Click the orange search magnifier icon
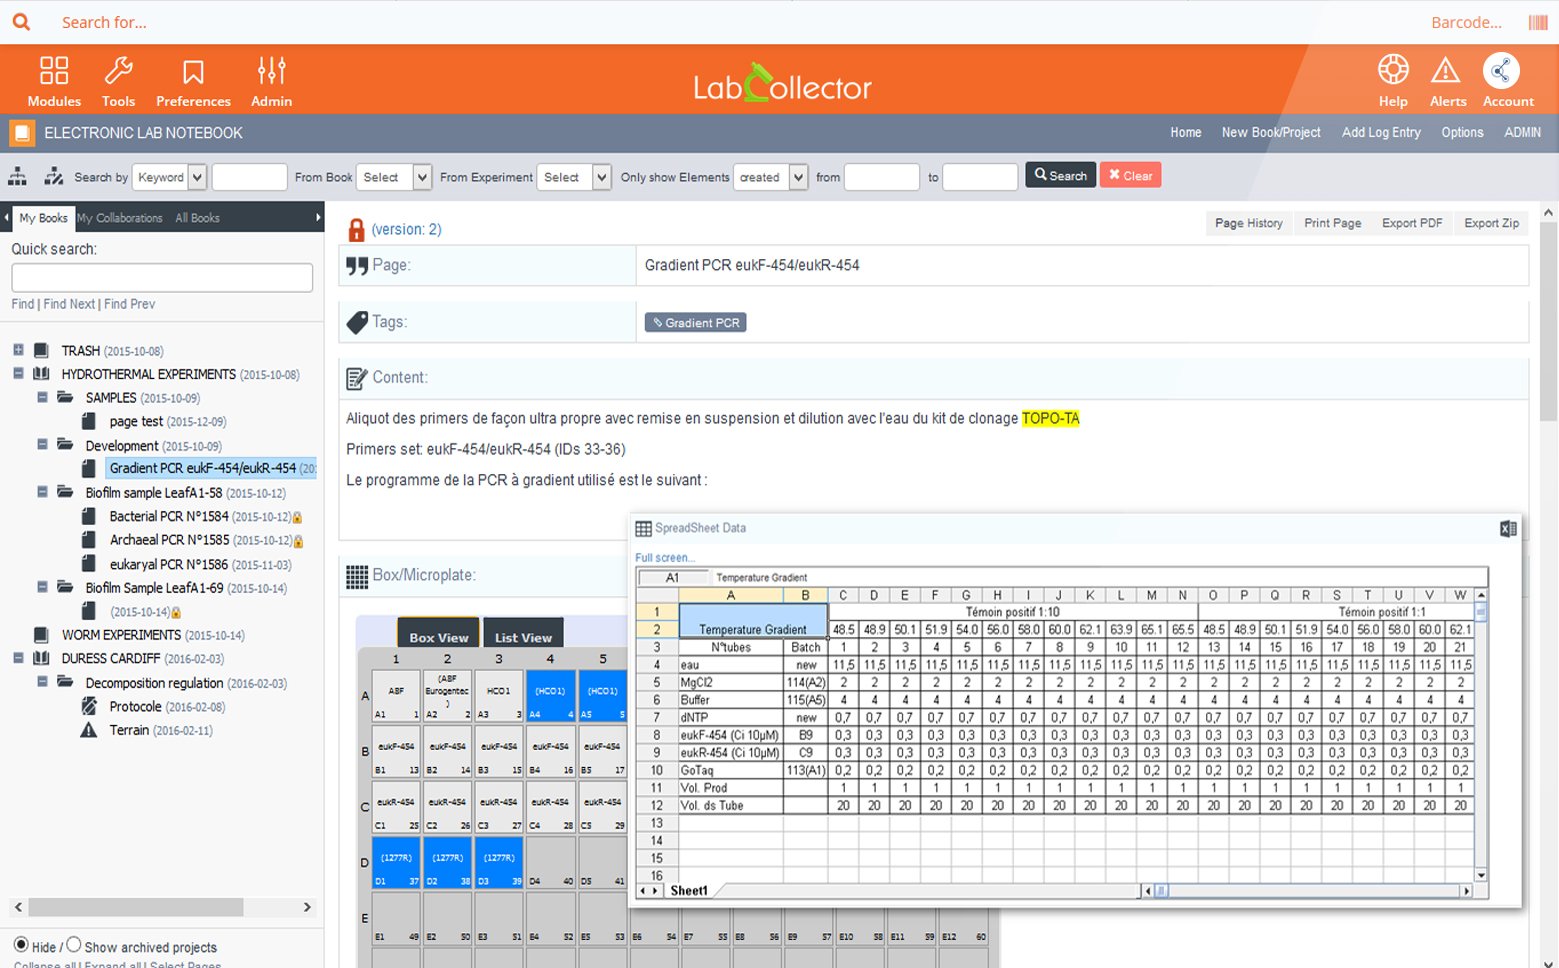The width and height of the screenshot is (1559, 968). 21,21
